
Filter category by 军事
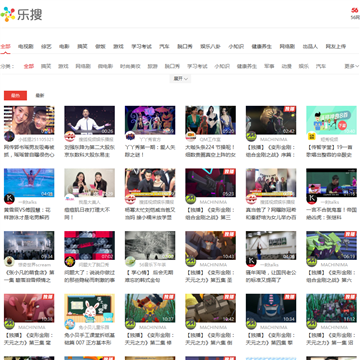(x=269, y=66)
